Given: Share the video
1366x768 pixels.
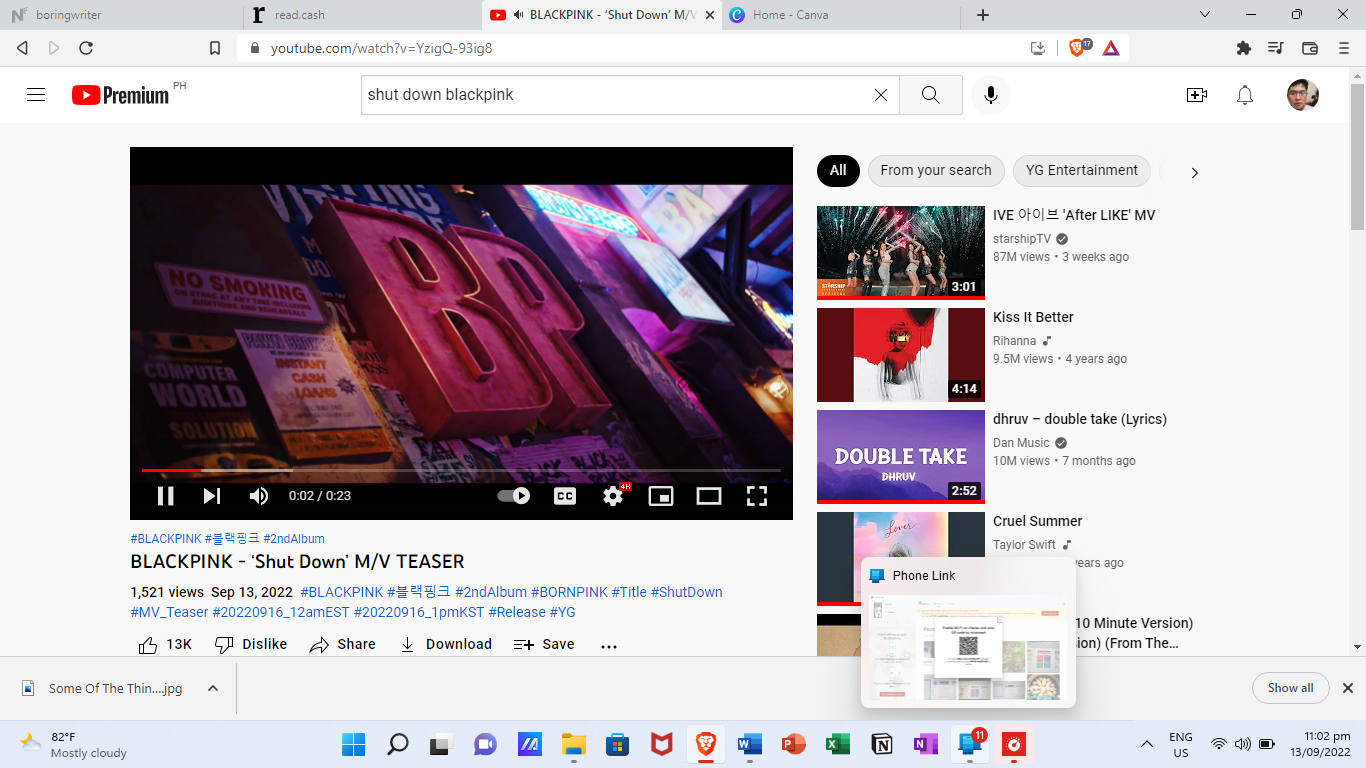Looking at the screenshot, I should [343, 644].
